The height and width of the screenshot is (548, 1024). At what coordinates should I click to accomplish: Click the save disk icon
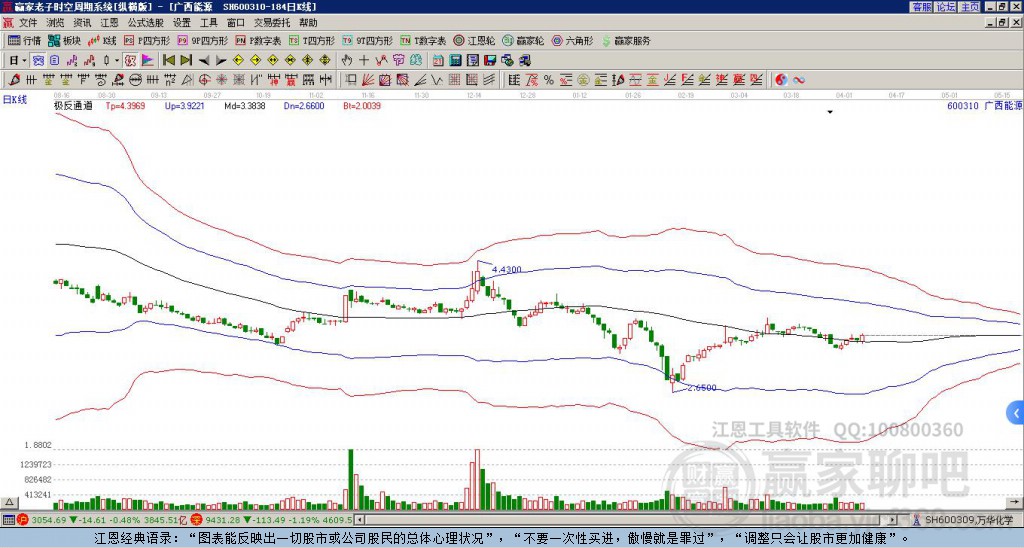(x=490, y=61)
